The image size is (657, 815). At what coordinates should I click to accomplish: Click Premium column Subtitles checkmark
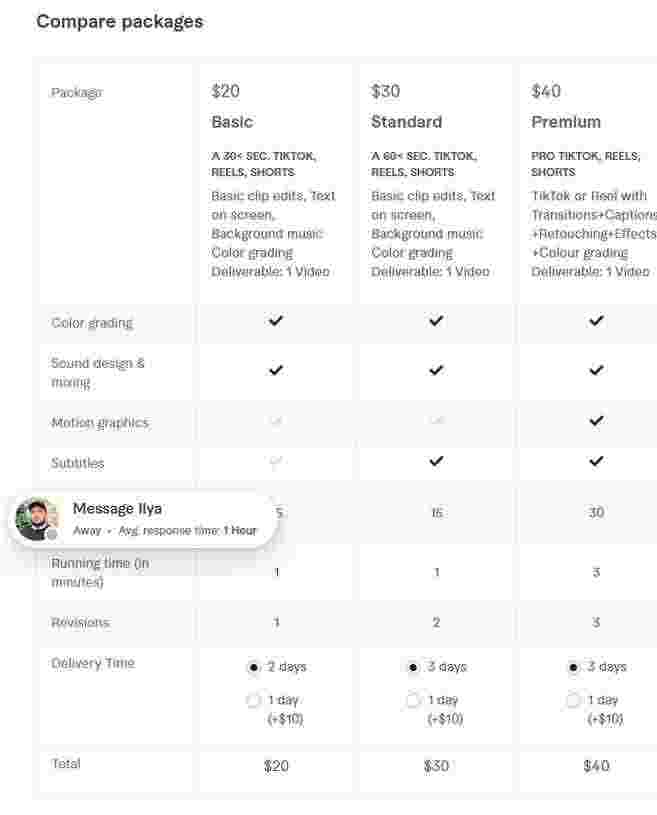(x=596, y=461)
